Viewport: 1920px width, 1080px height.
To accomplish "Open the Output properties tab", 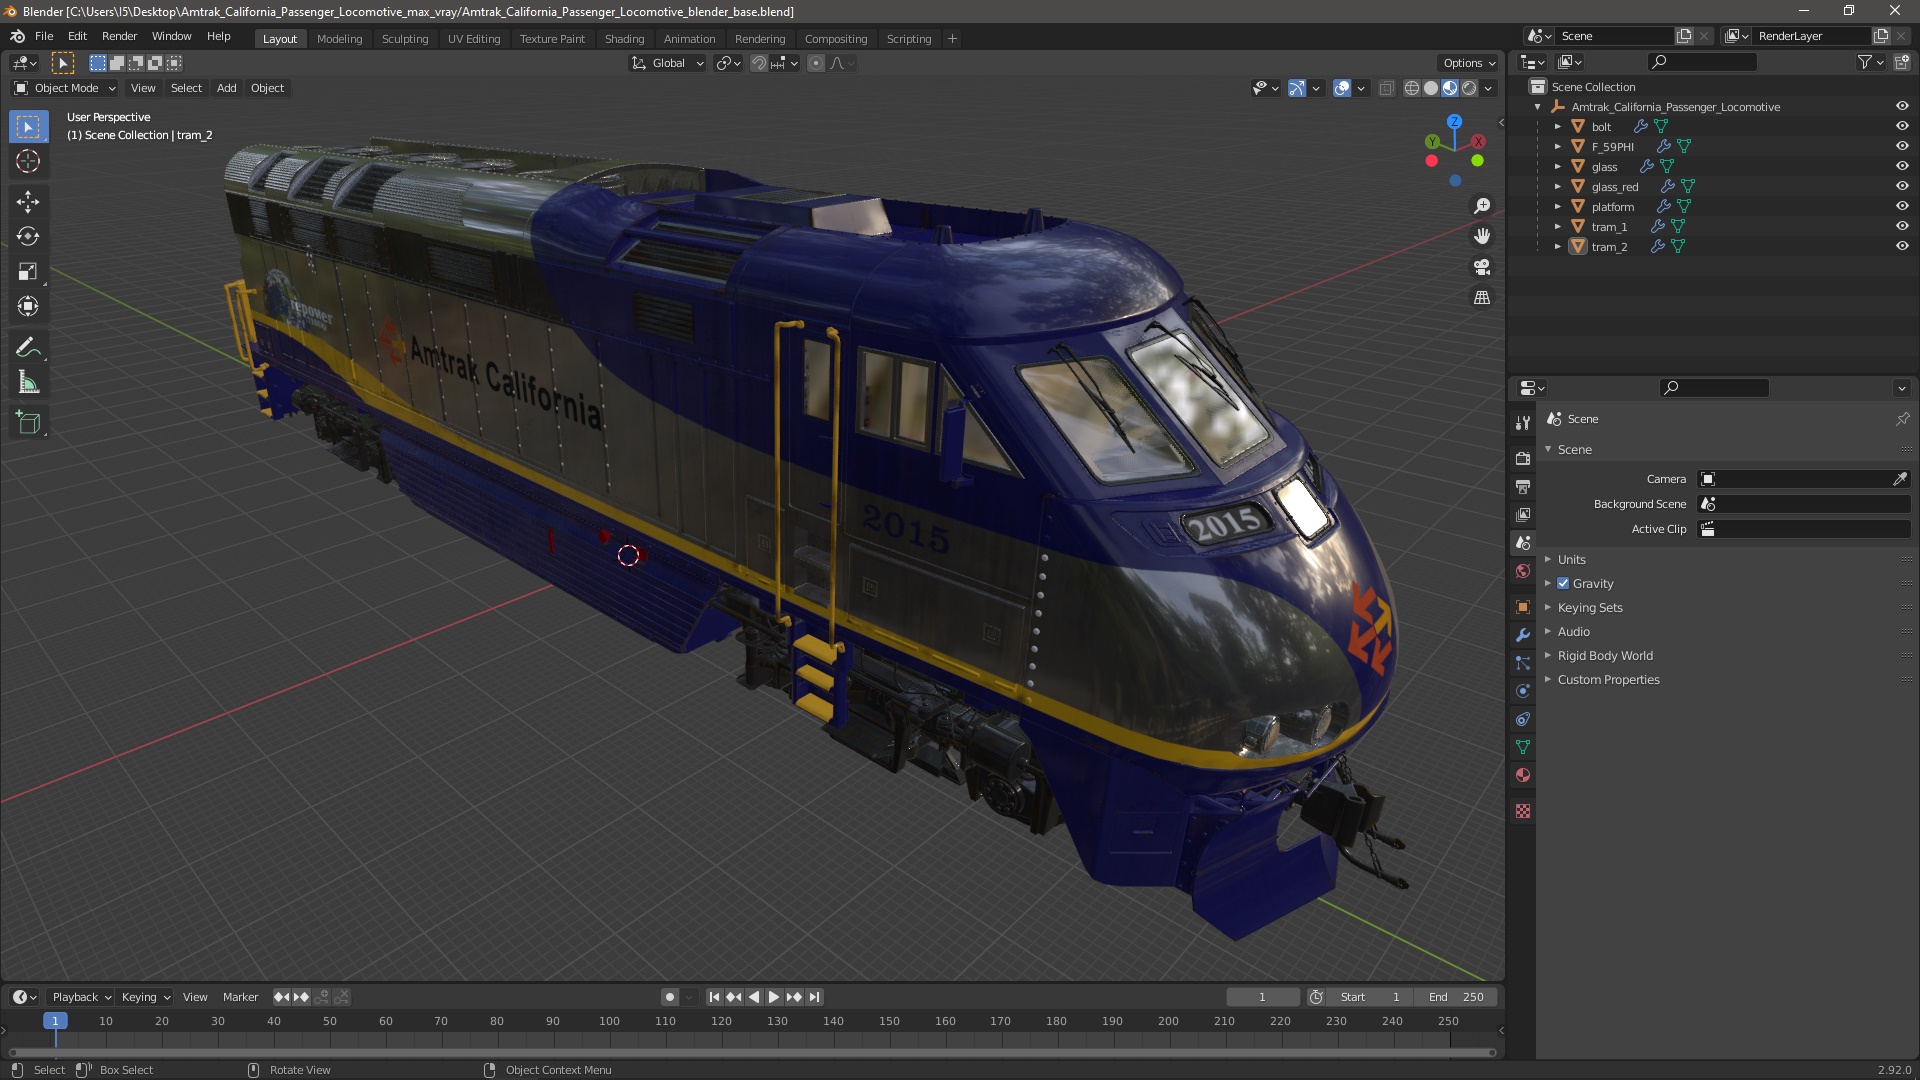I will [x=1522, y=486].
